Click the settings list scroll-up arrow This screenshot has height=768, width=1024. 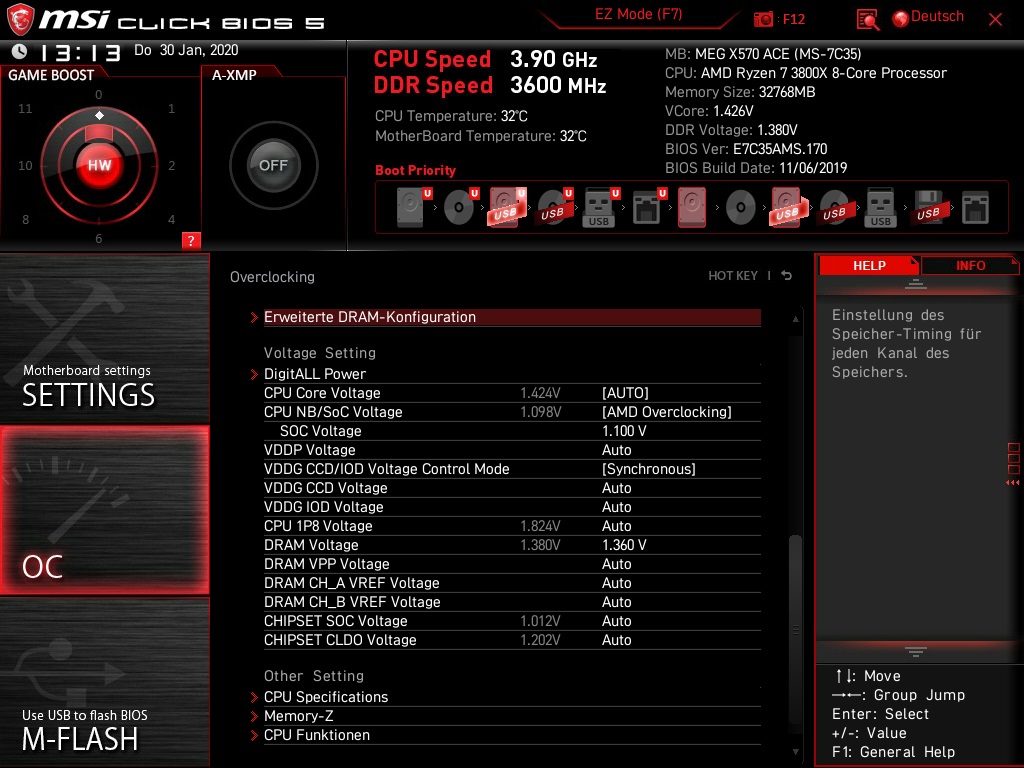point(795,319)
